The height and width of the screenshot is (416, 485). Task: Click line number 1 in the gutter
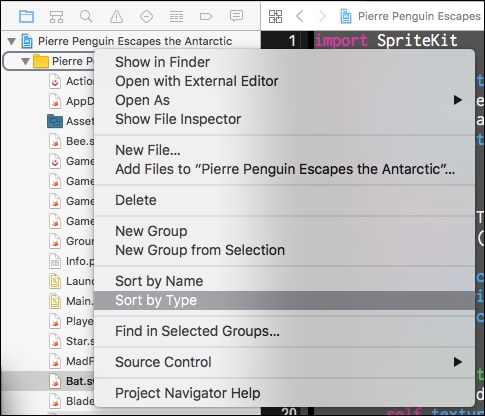coord(292,41)
